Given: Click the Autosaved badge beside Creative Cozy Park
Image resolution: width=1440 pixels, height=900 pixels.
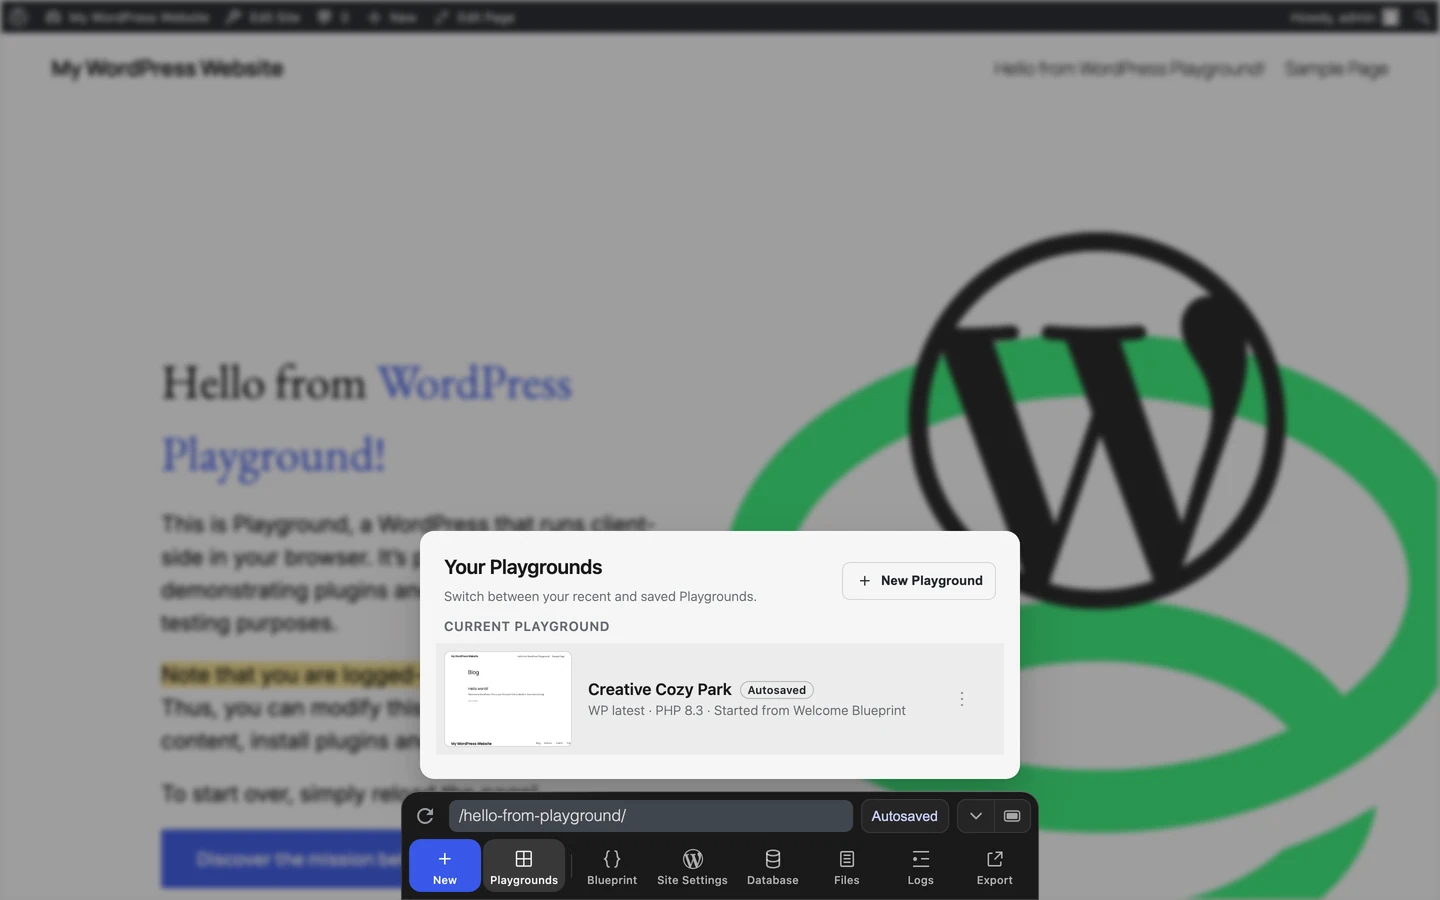Looking at the screenshot, I should point(777,690).
